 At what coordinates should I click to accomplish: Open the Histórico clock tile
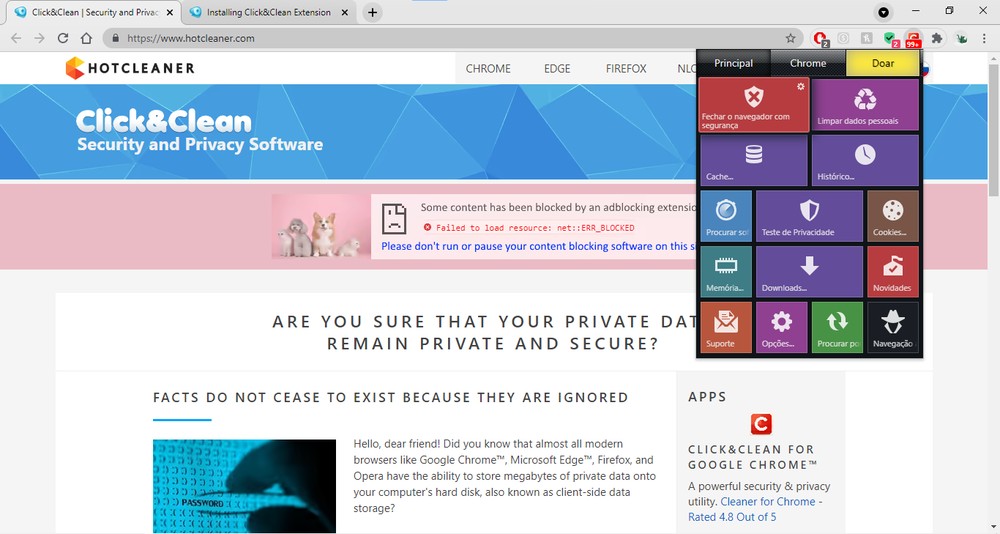(x=865, y=160)
